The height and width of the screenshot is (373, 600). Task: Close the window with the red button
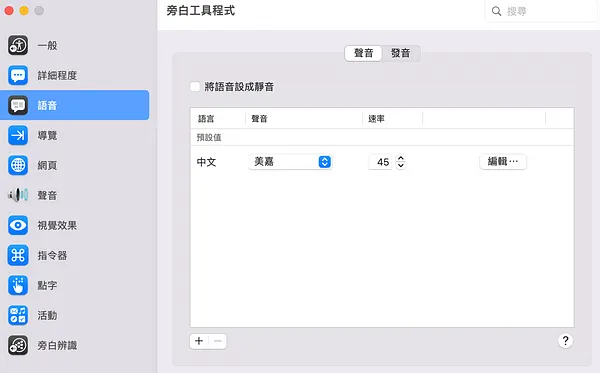[9, 11]
